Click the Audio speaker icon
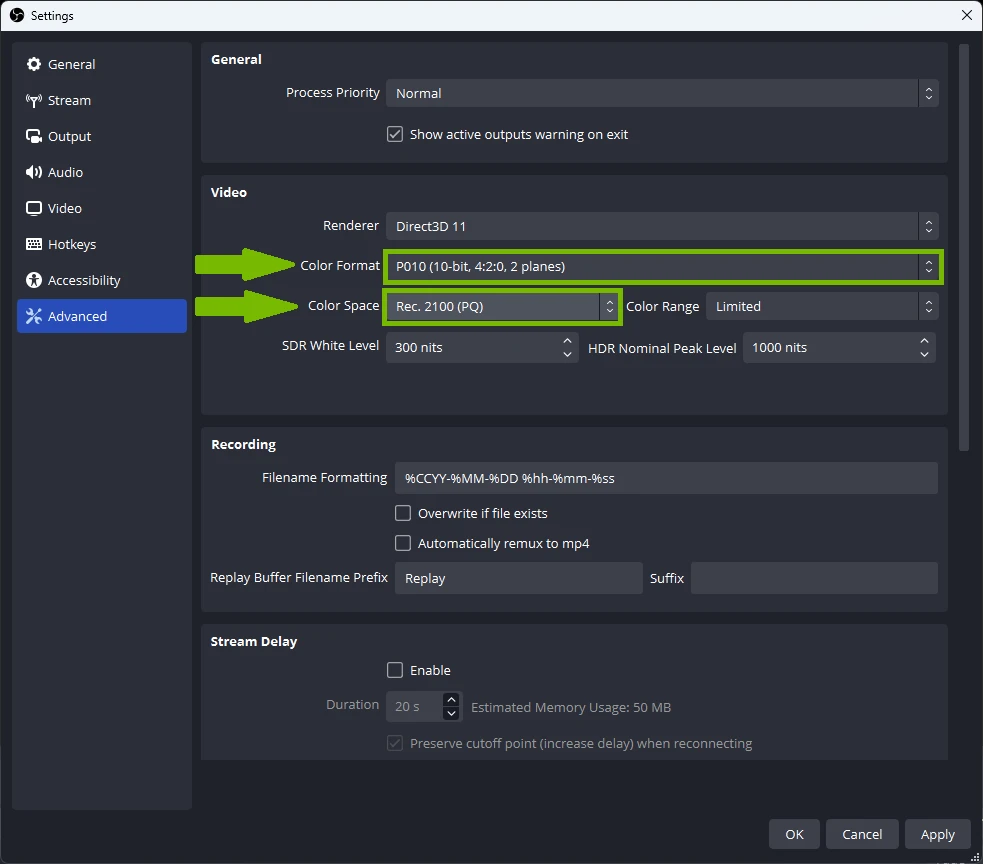Image resolution: width=983 pixels, height=864 pixels. point(34,172)
